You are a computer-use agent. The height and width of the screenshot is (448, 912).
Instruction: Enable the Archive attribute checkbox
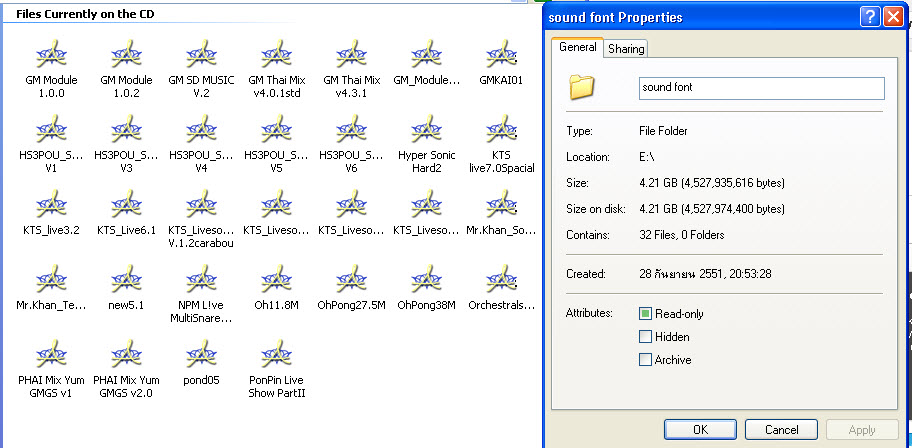click(645, 360)
